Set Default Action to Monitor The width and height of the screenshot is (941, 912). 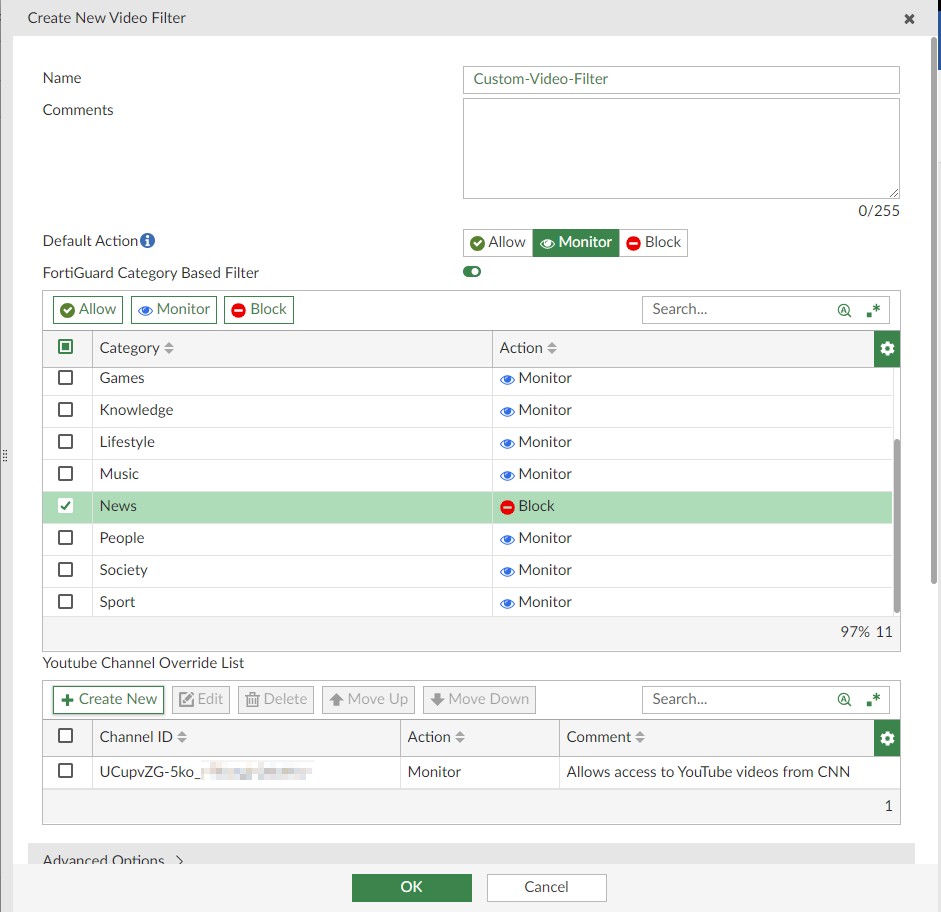[576, 242]
